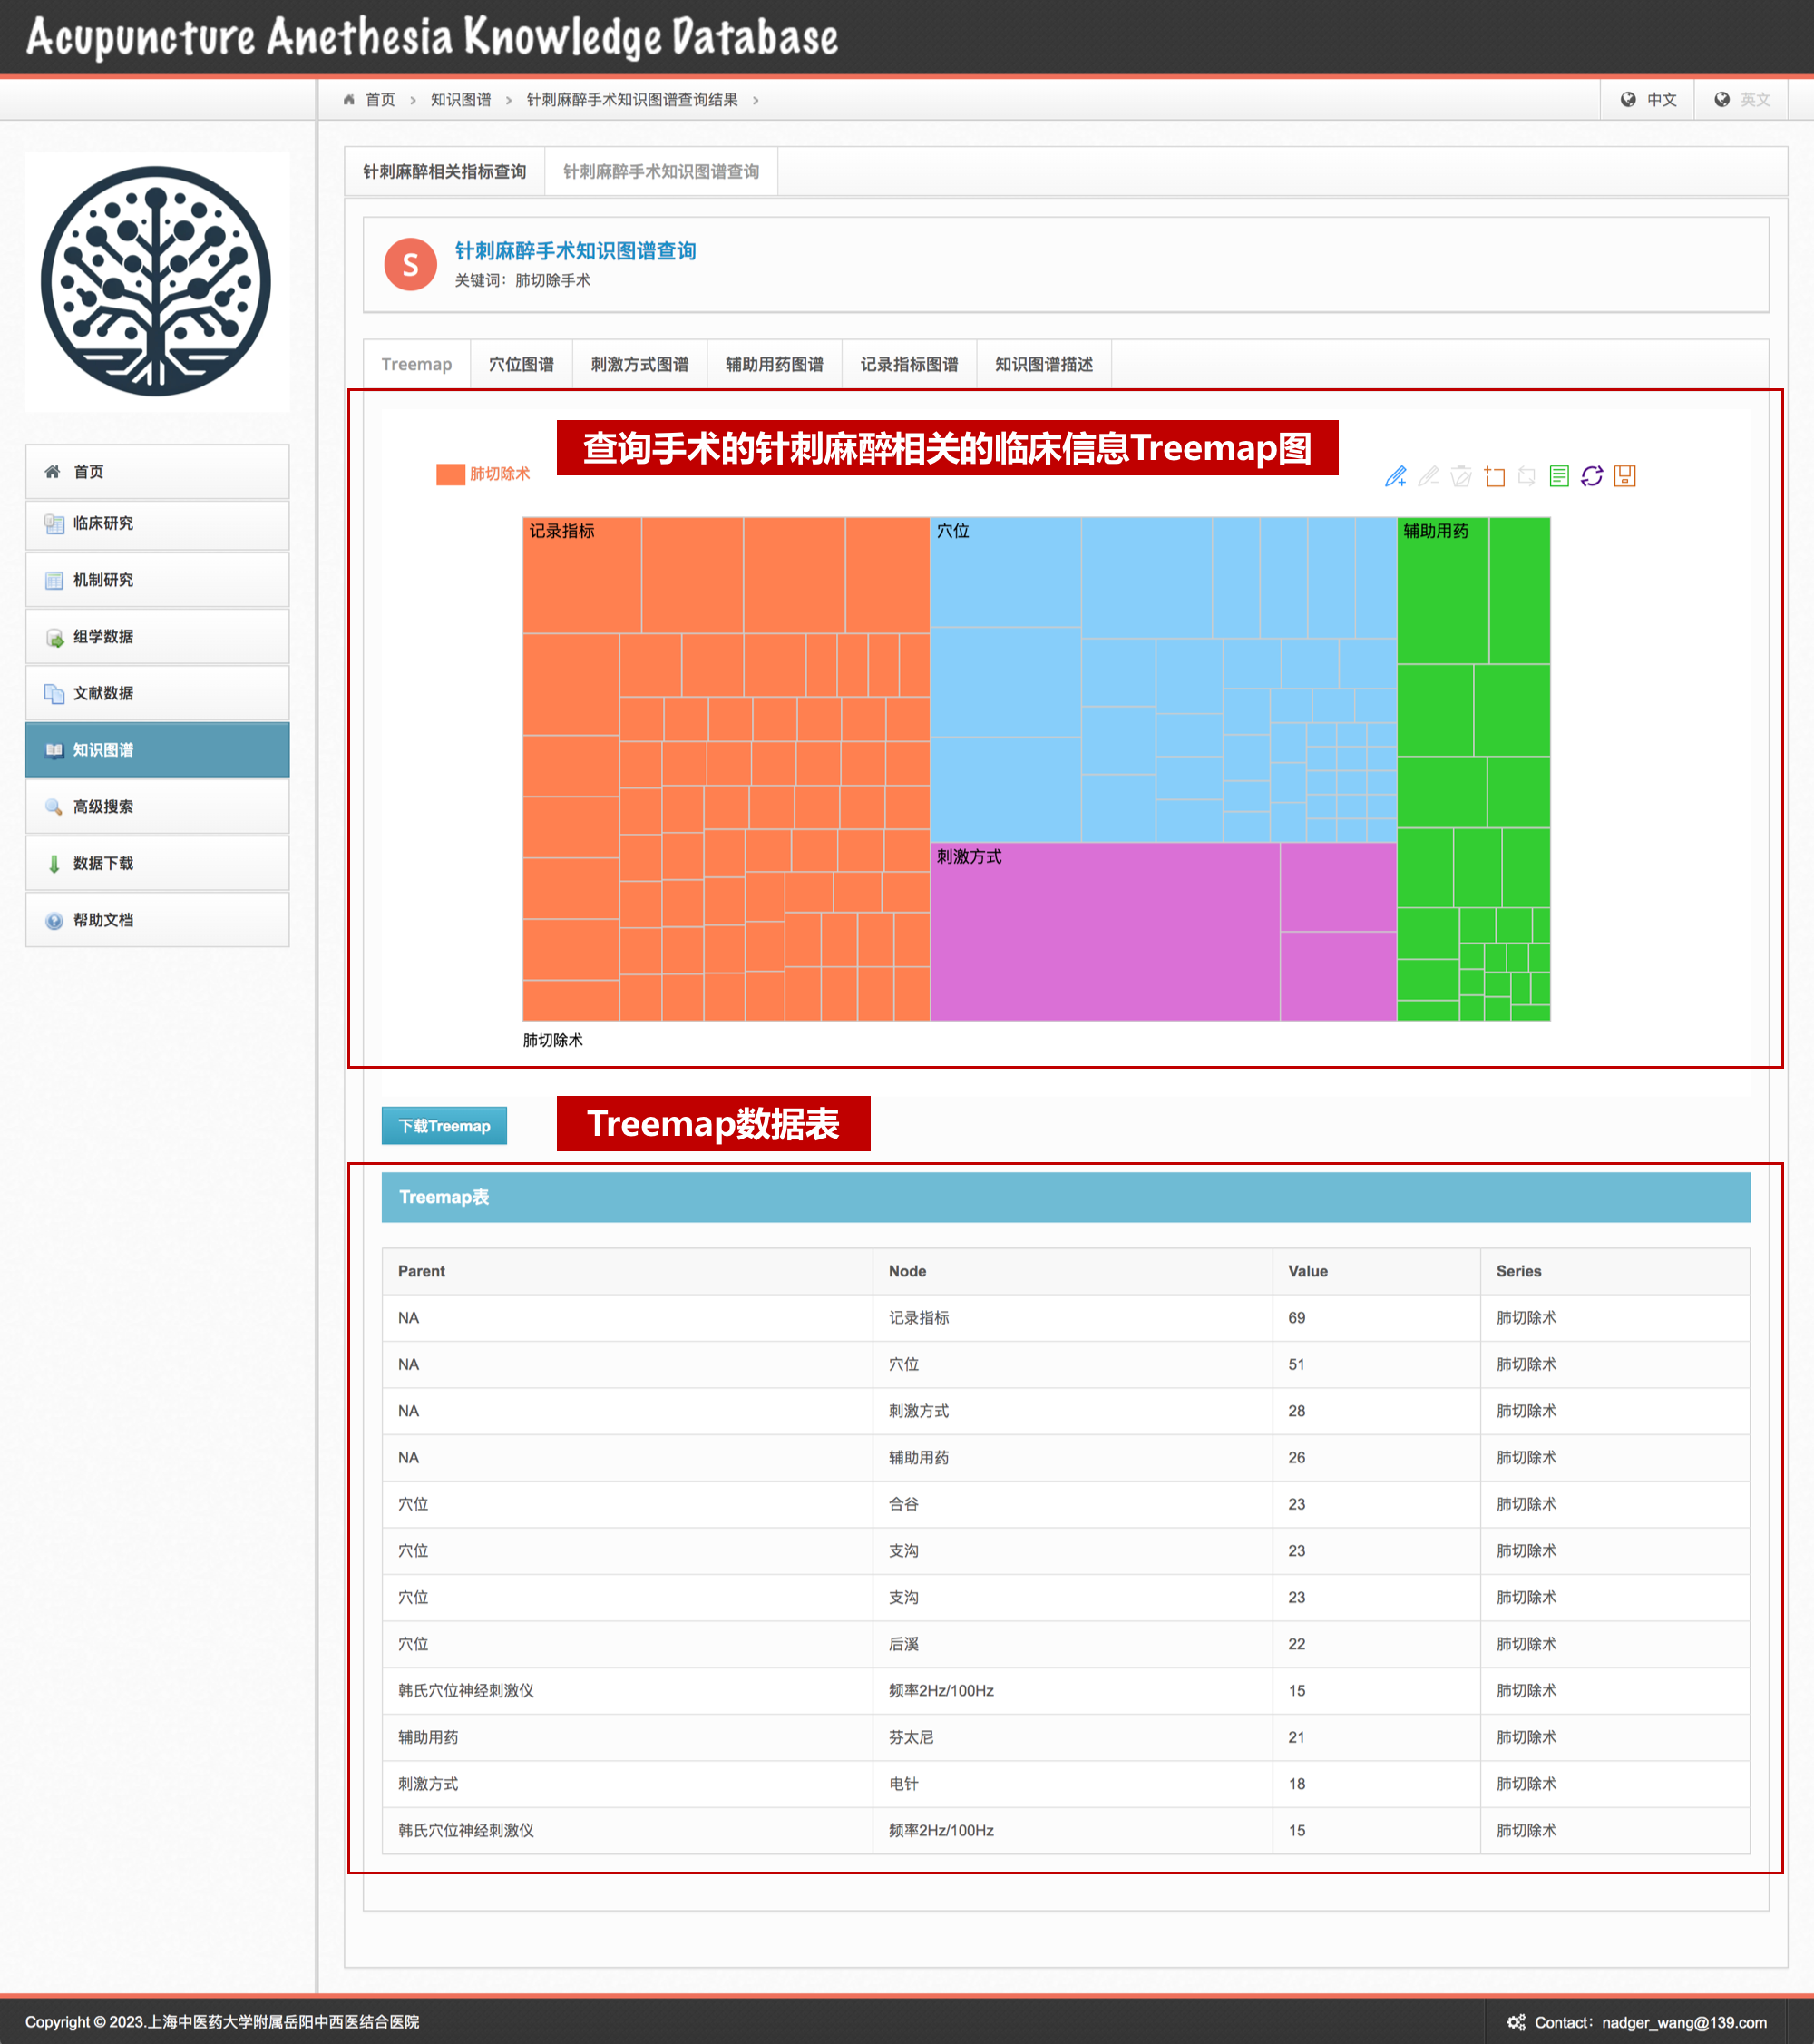
Task: Open the 穴位图谱 tab
Action: click(x=521, y=364)
